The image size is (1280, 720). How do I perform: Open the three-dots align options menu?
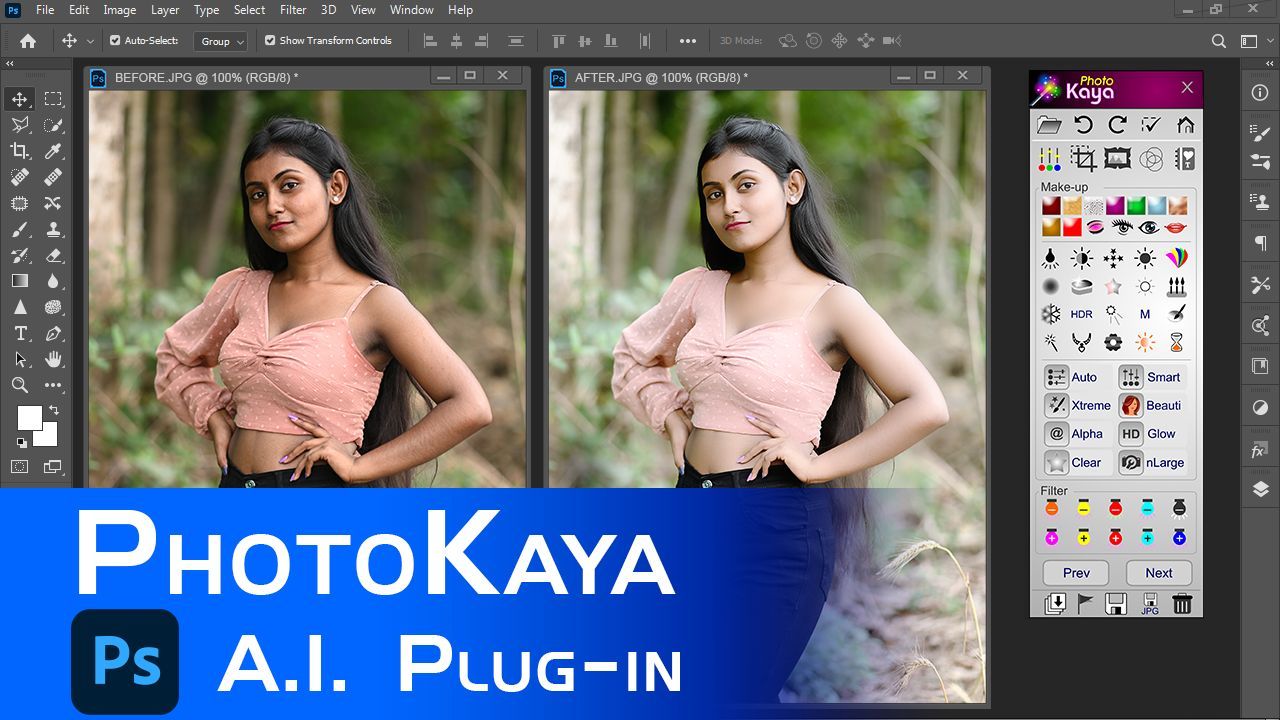click(688, 41)
